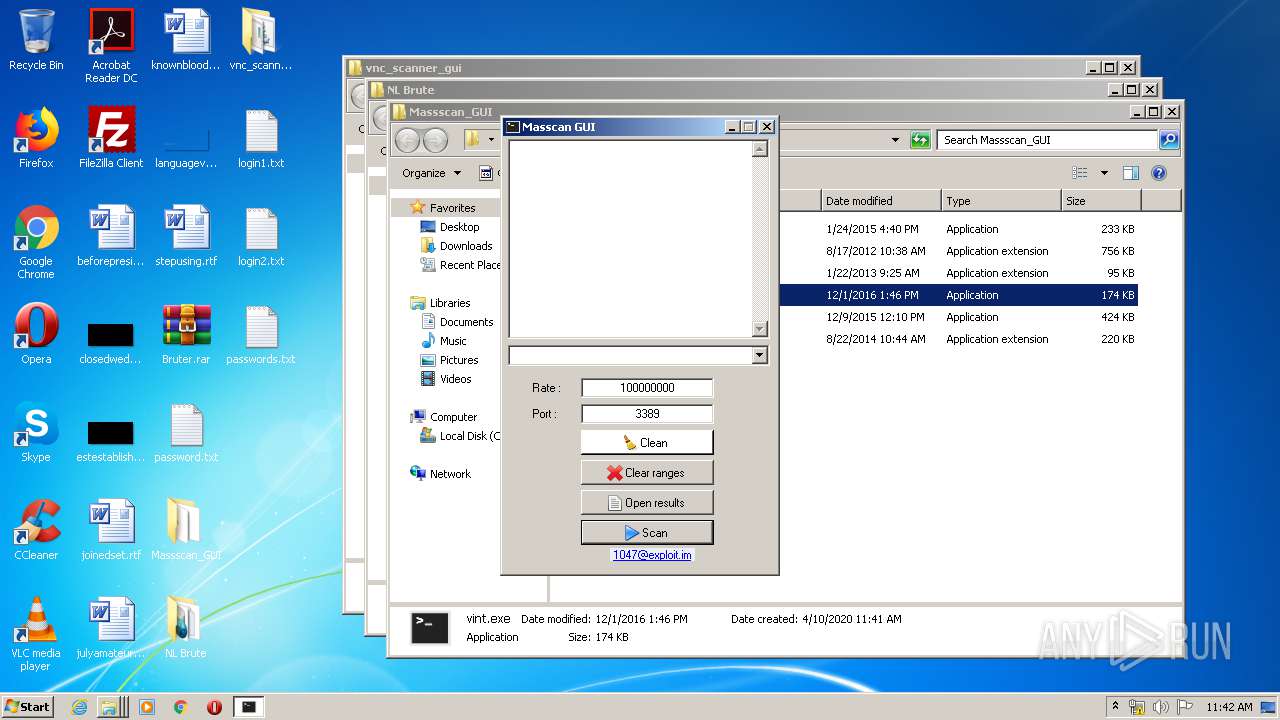Show hidden system tray icons
Image resolution: width=1280 pixels, height=720 pixels.
(x=1115, y=707)
